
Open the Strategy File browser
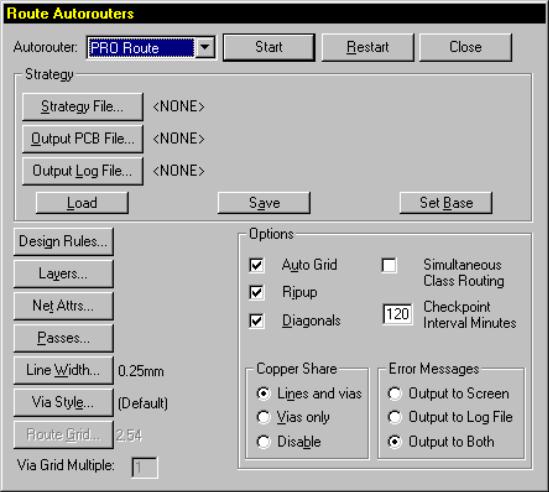coord(83,107)
